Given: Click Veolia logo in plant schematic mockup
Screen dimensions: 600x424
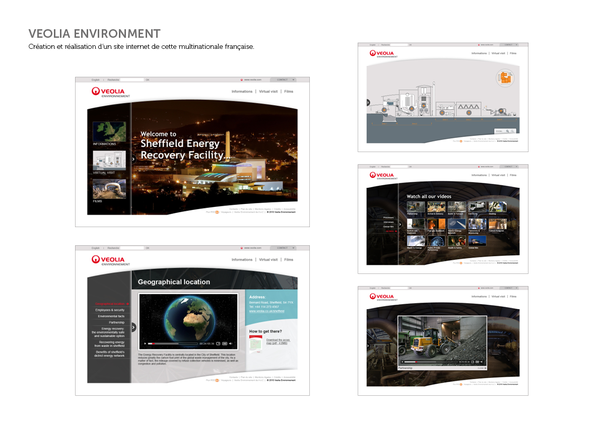Looking at the screenshot, I should (x=383, y=54).
